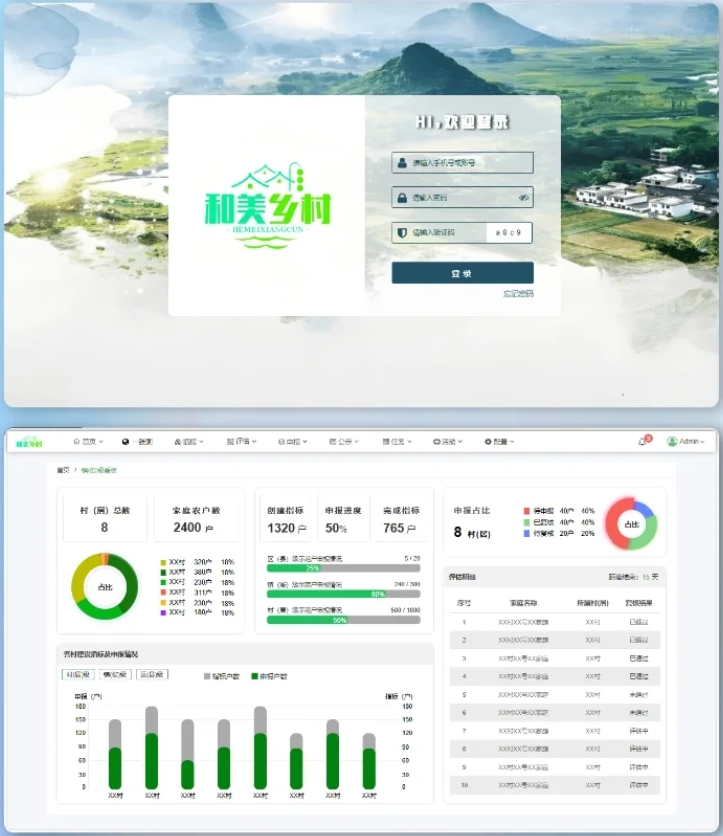The height and width of the screenshot is (836, 723).
Task: Toggle 320户 legend entry in village donut
Action: point(197,562)
